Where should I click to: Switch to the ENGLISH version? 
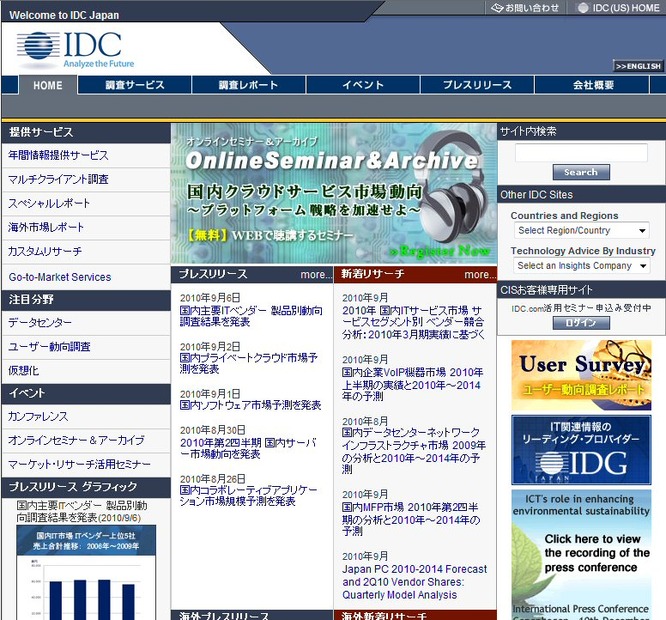638,66
